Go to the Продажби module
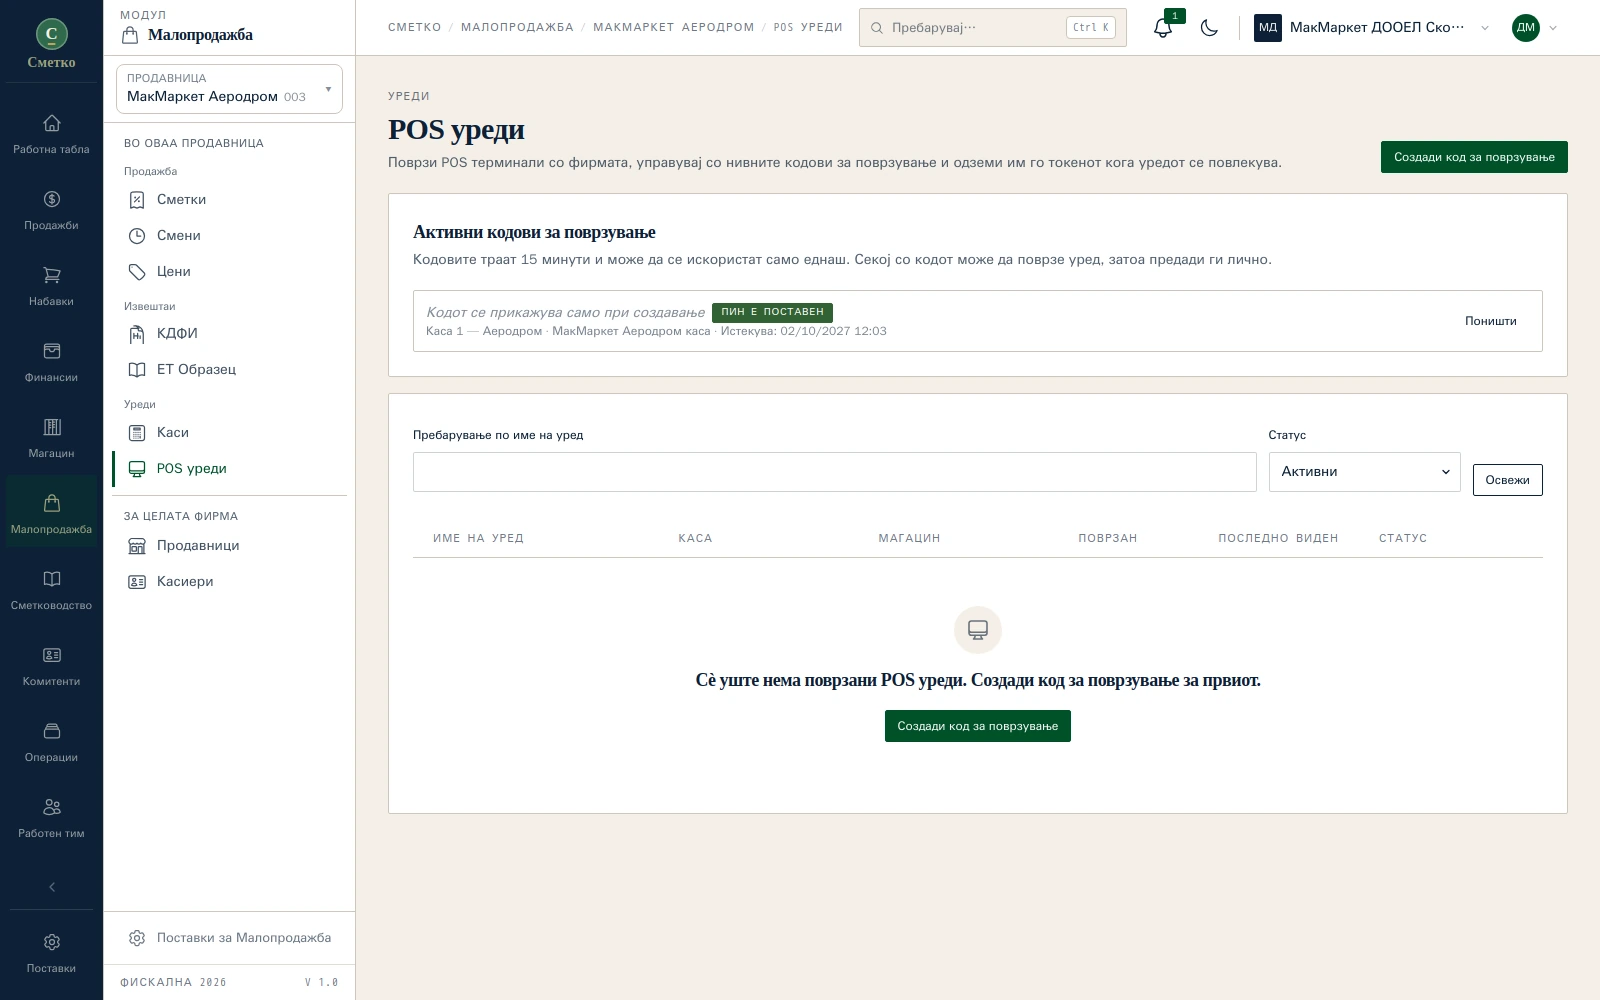Screen dimensions: 1600x1000 (x=51, y=211)
